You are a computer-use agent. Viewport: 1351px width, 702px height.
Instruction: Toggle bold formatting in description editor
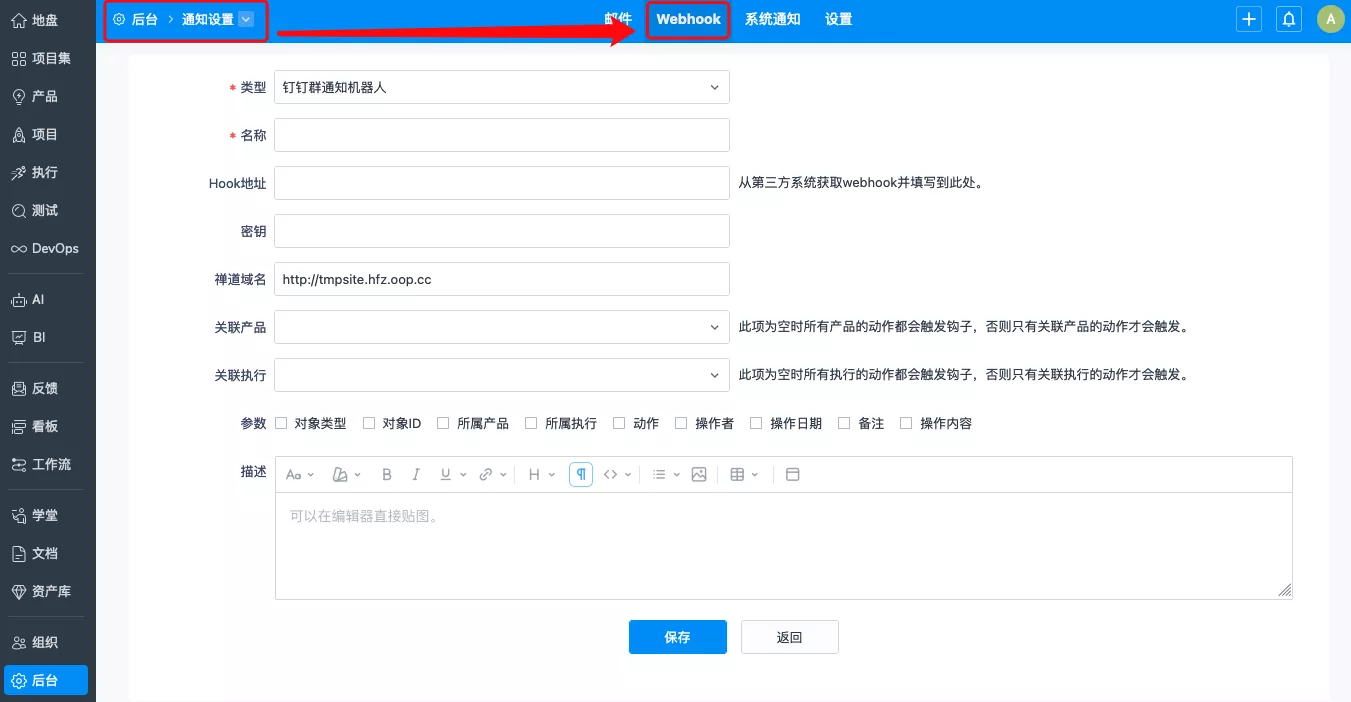coord(387,475)
